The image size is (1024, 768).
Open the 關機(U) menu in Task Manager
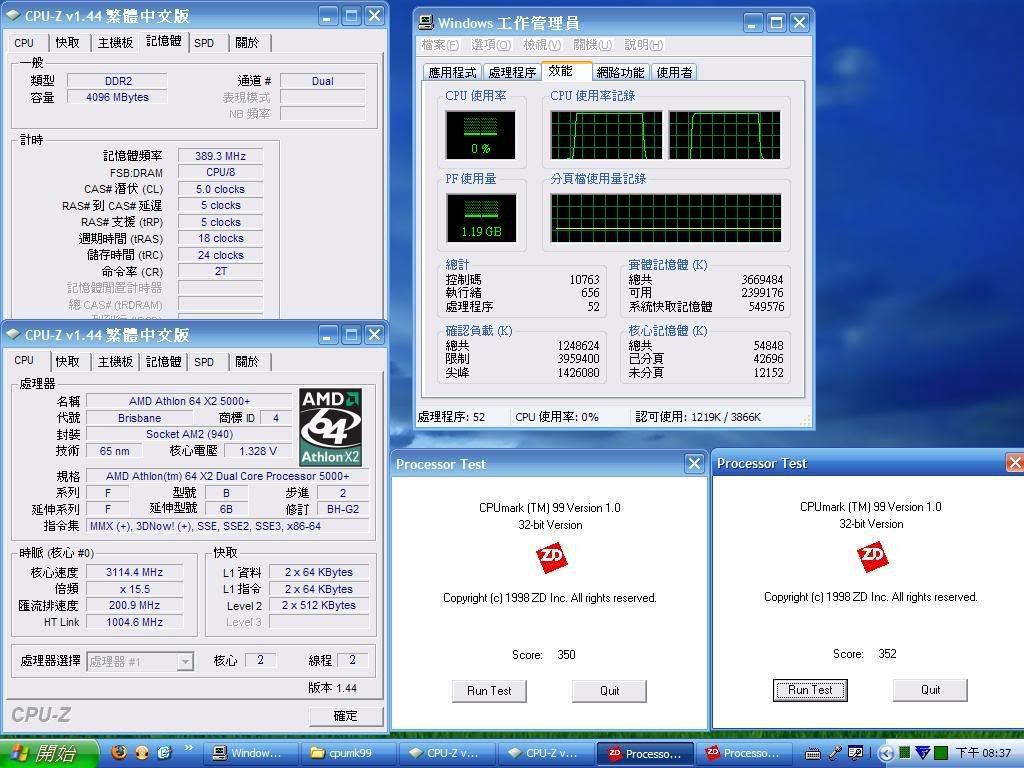tap(592, 44)
